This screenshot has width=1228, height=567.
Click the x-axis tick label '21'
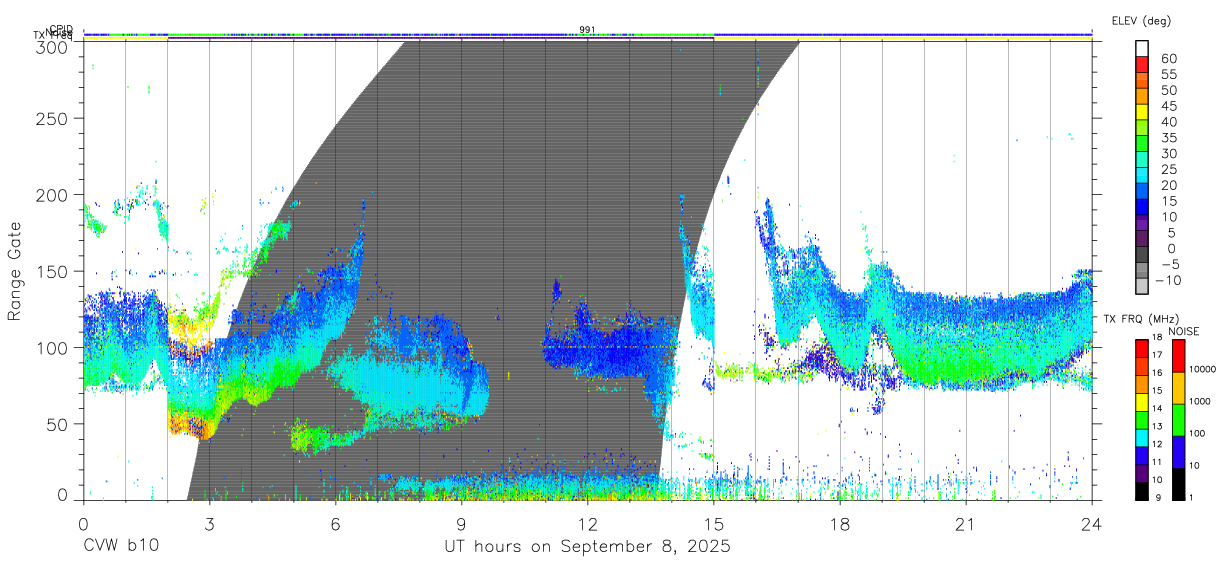coord(965,524)
